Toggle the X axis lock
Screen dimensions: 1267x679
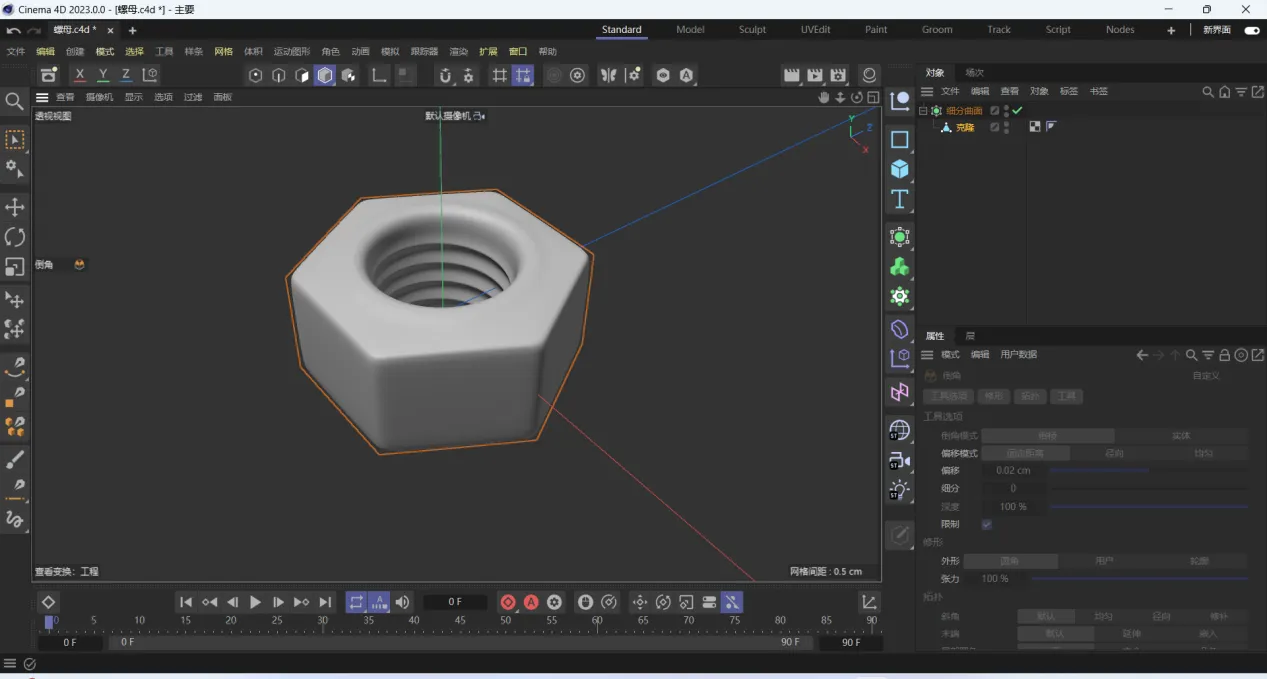80,75
